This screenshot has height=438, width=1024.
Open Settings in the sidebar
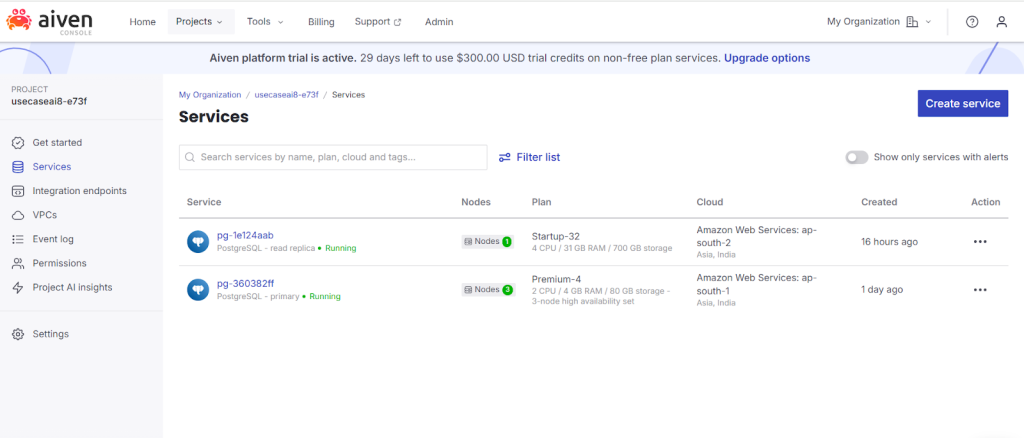click(50, 334)
